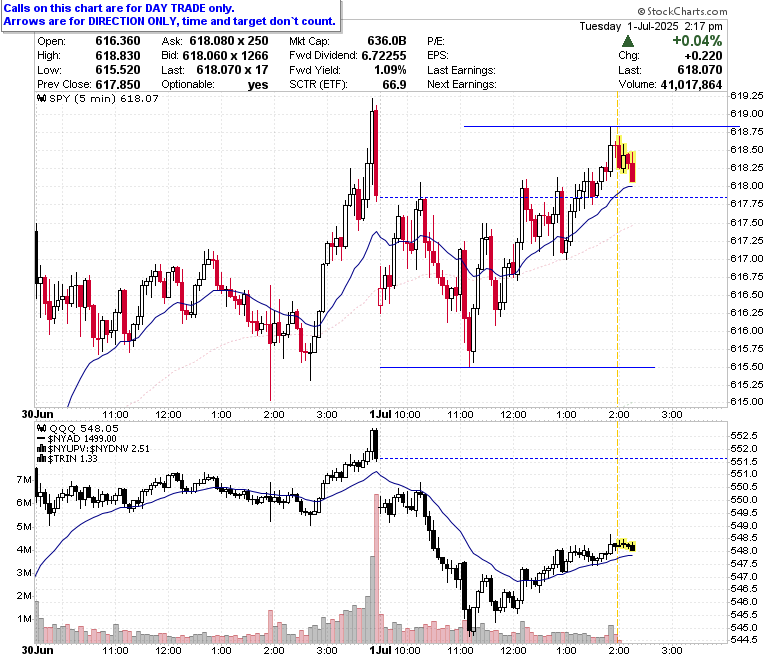Click the Fwd Yield value 1.09%
This screenshot has height=659, width=780.
(390, 70)
